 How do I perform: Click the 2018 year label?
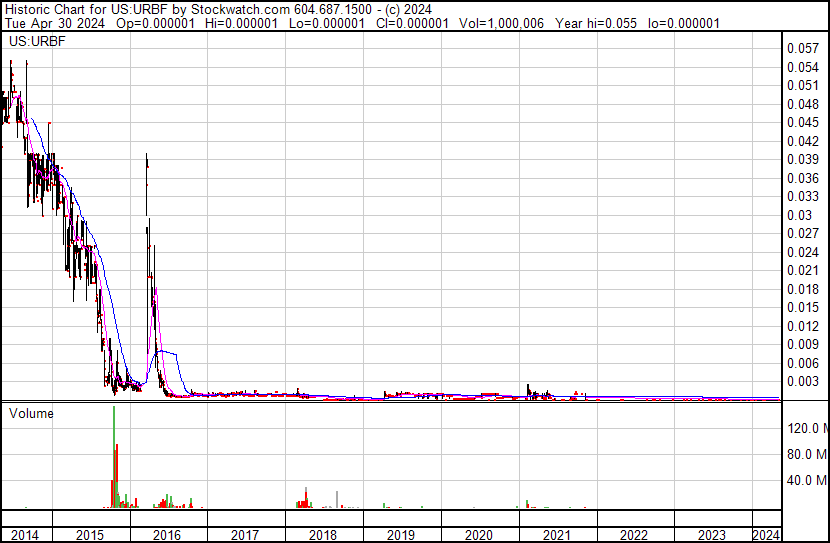coord(322,535)
